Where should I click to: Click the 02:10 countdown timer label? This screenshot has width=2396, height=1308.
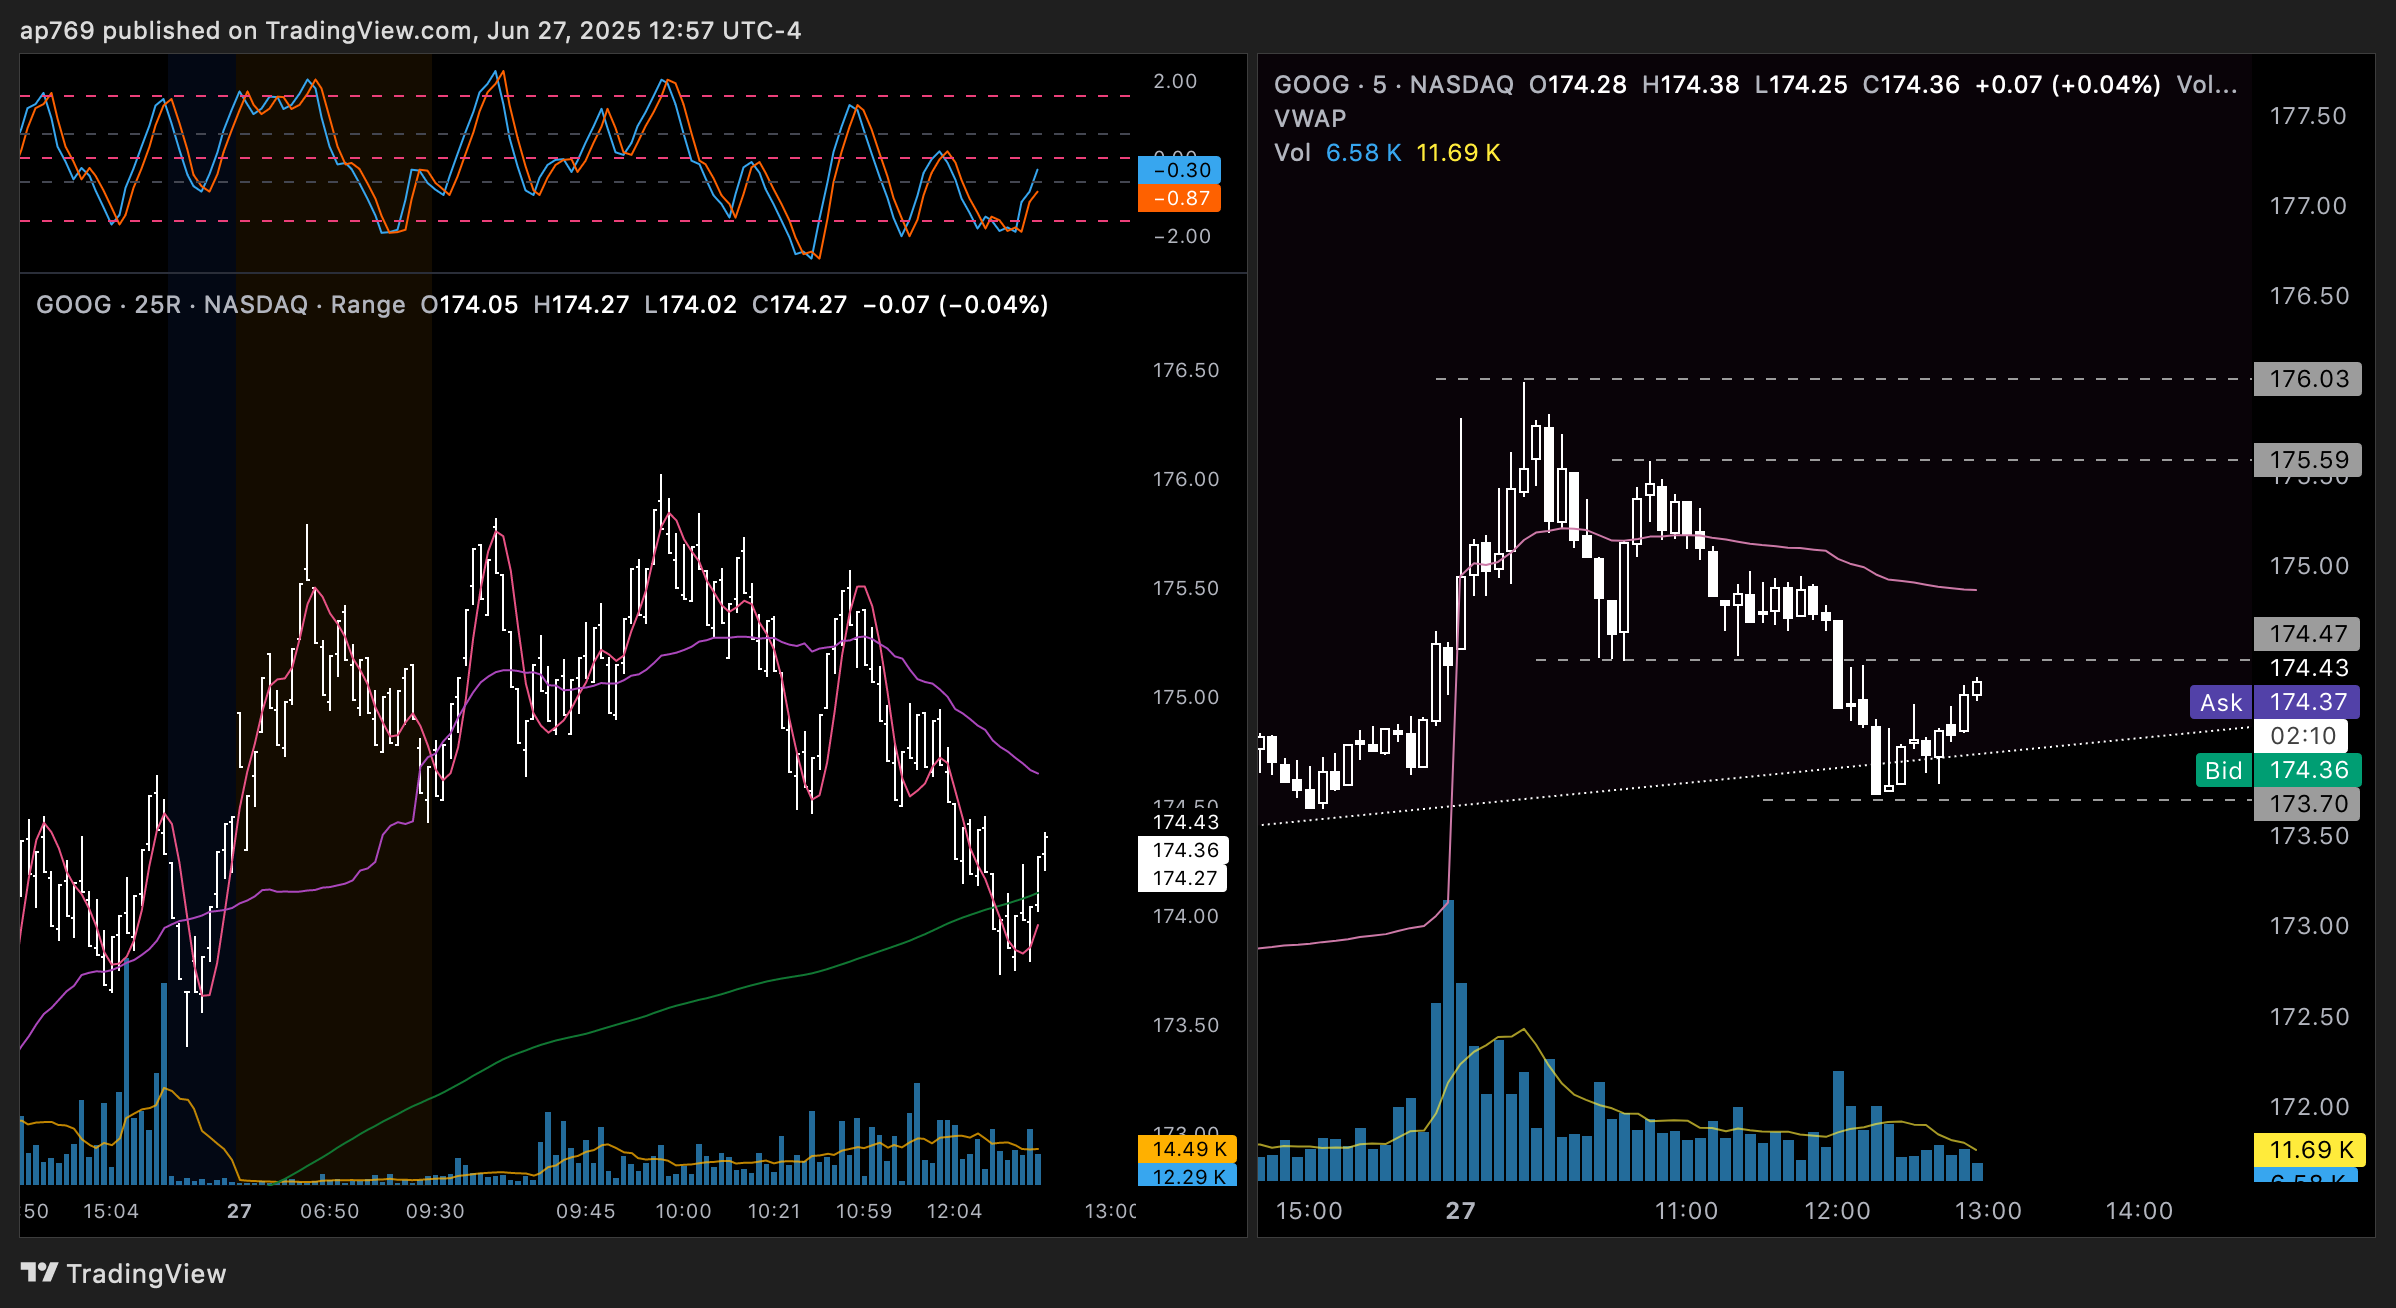click(2303, 736)
